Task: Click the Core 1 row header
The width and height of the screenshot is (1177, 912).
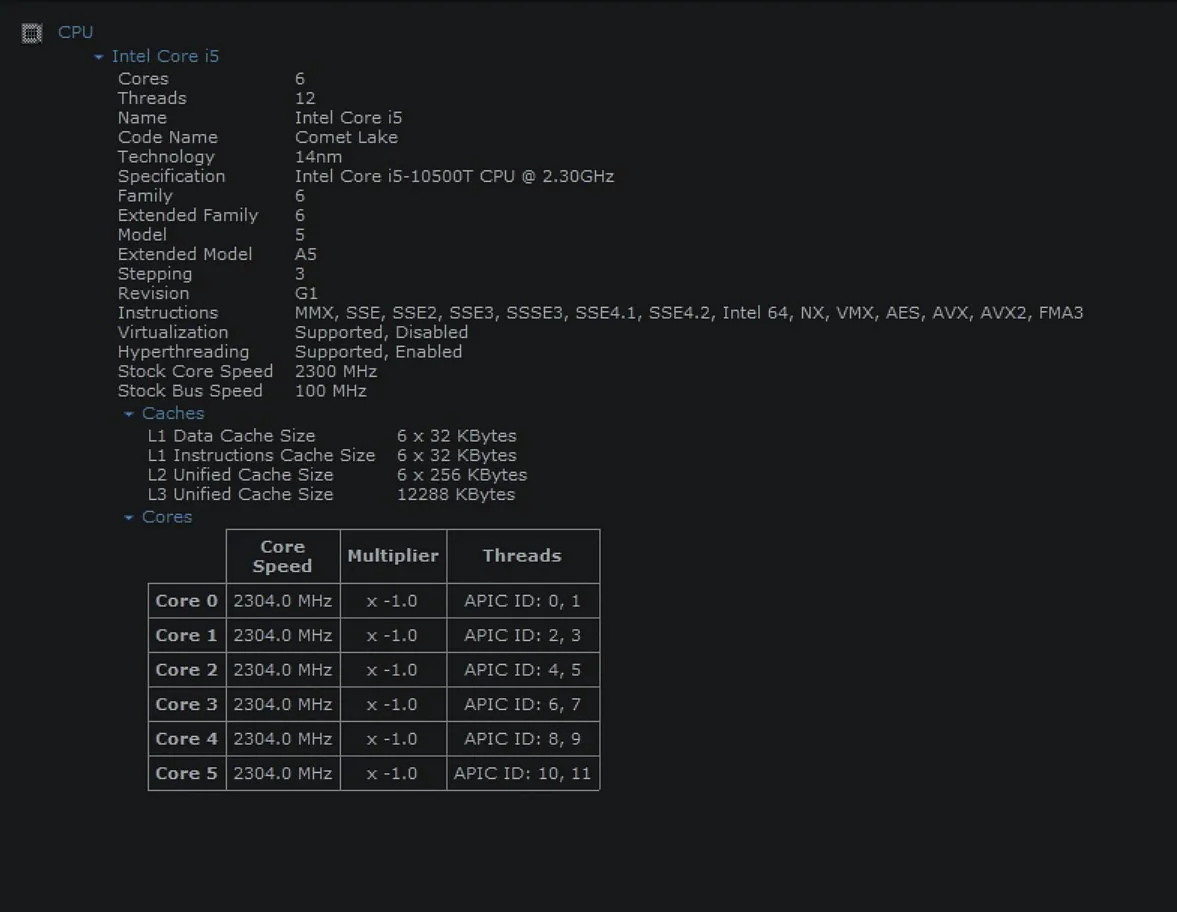Action: click(x=187, y=636)
